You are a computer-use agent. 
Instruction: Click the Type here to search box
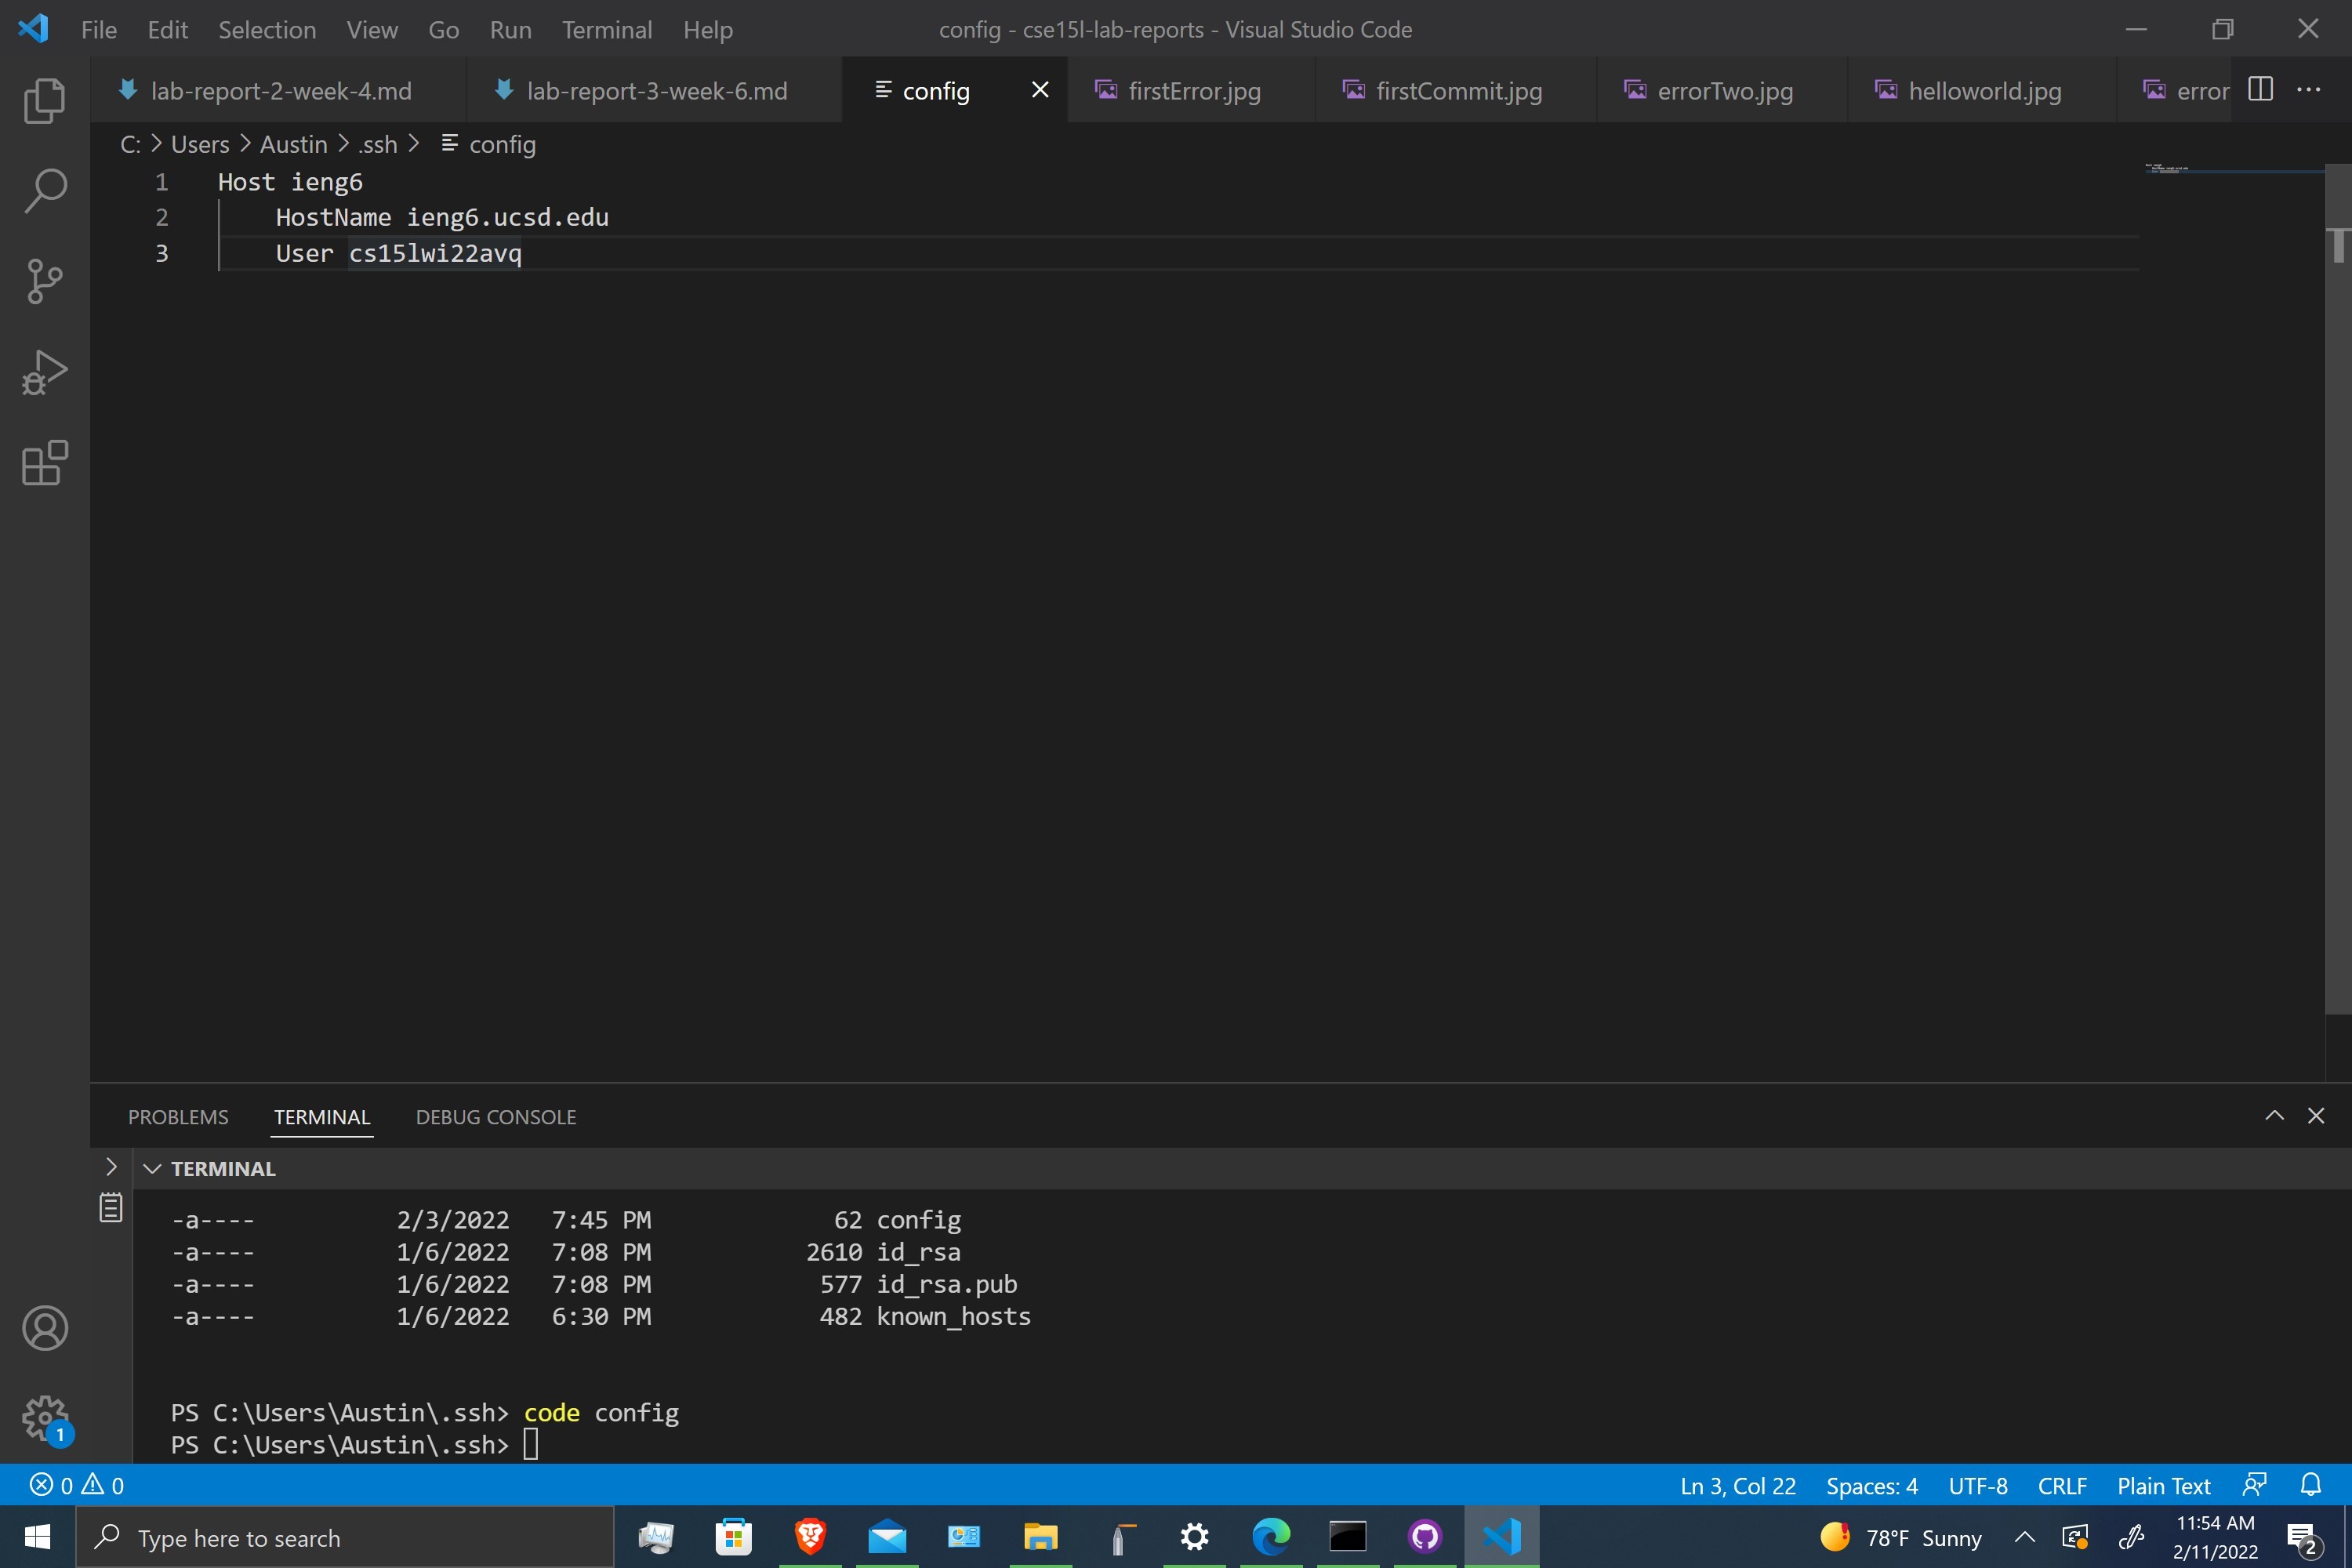point(345,1537)
